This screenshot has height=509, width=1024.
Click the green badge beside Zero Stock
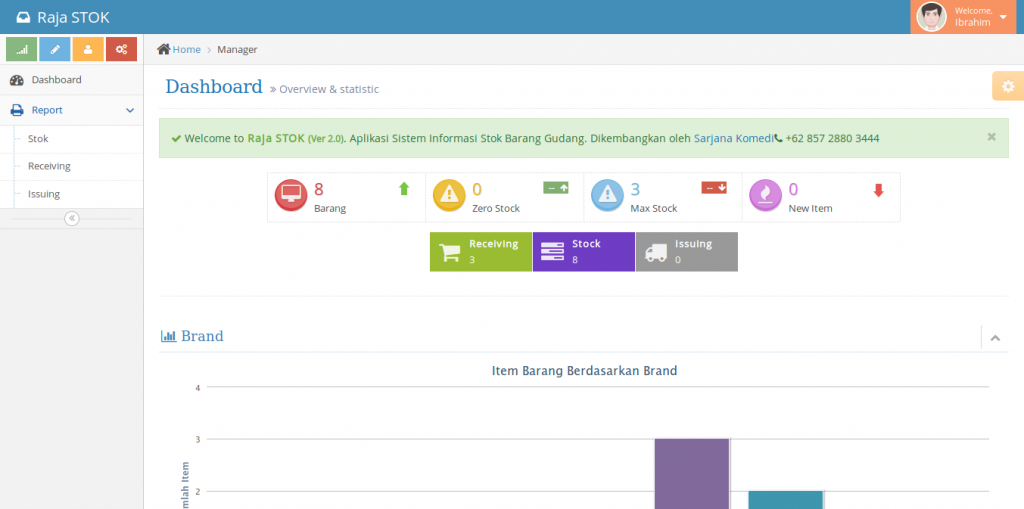tap(556, 188)
